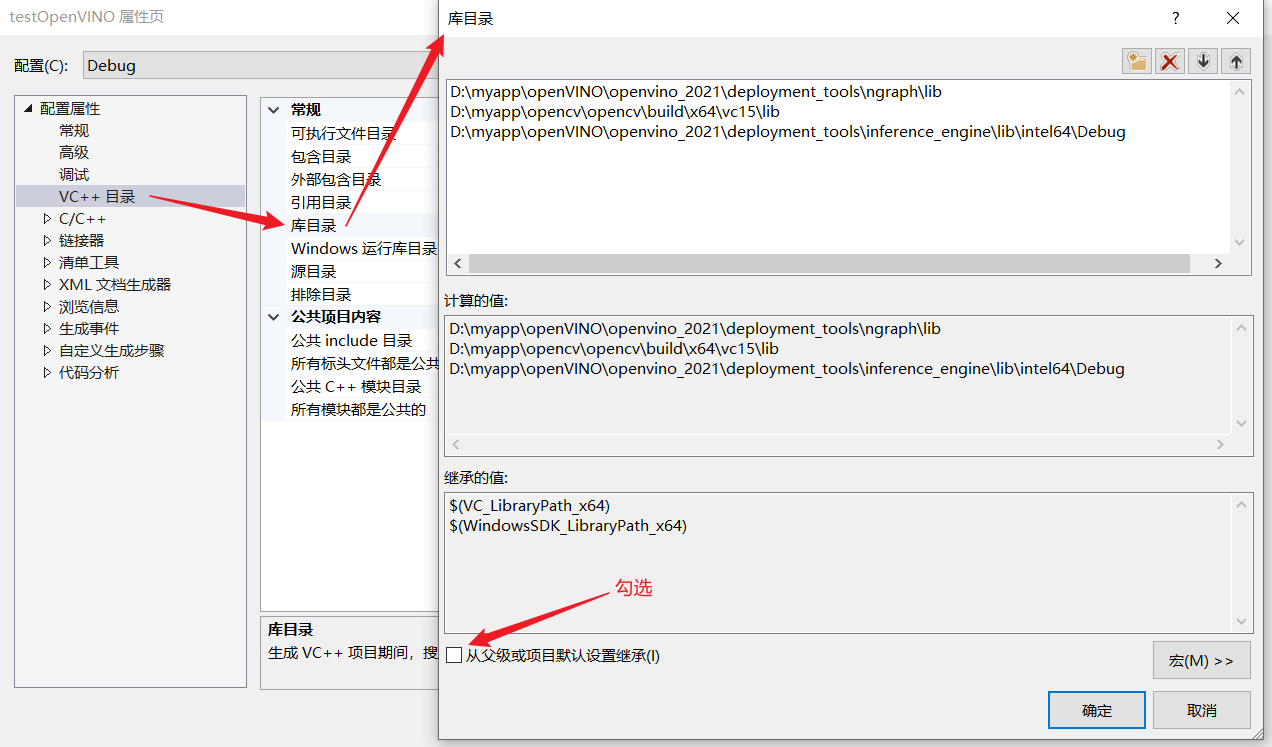Select the 公共 C++ 模块目录 row
The image size is (1272, 747).
click(350, 386)
